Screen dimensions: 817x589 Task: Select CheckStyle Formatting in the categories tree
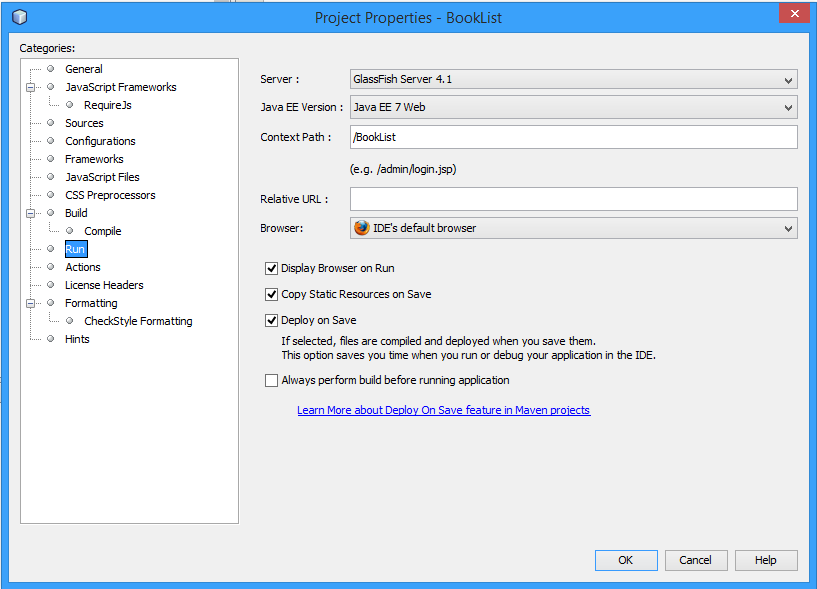pyautogui.click(x=138, y=321)
